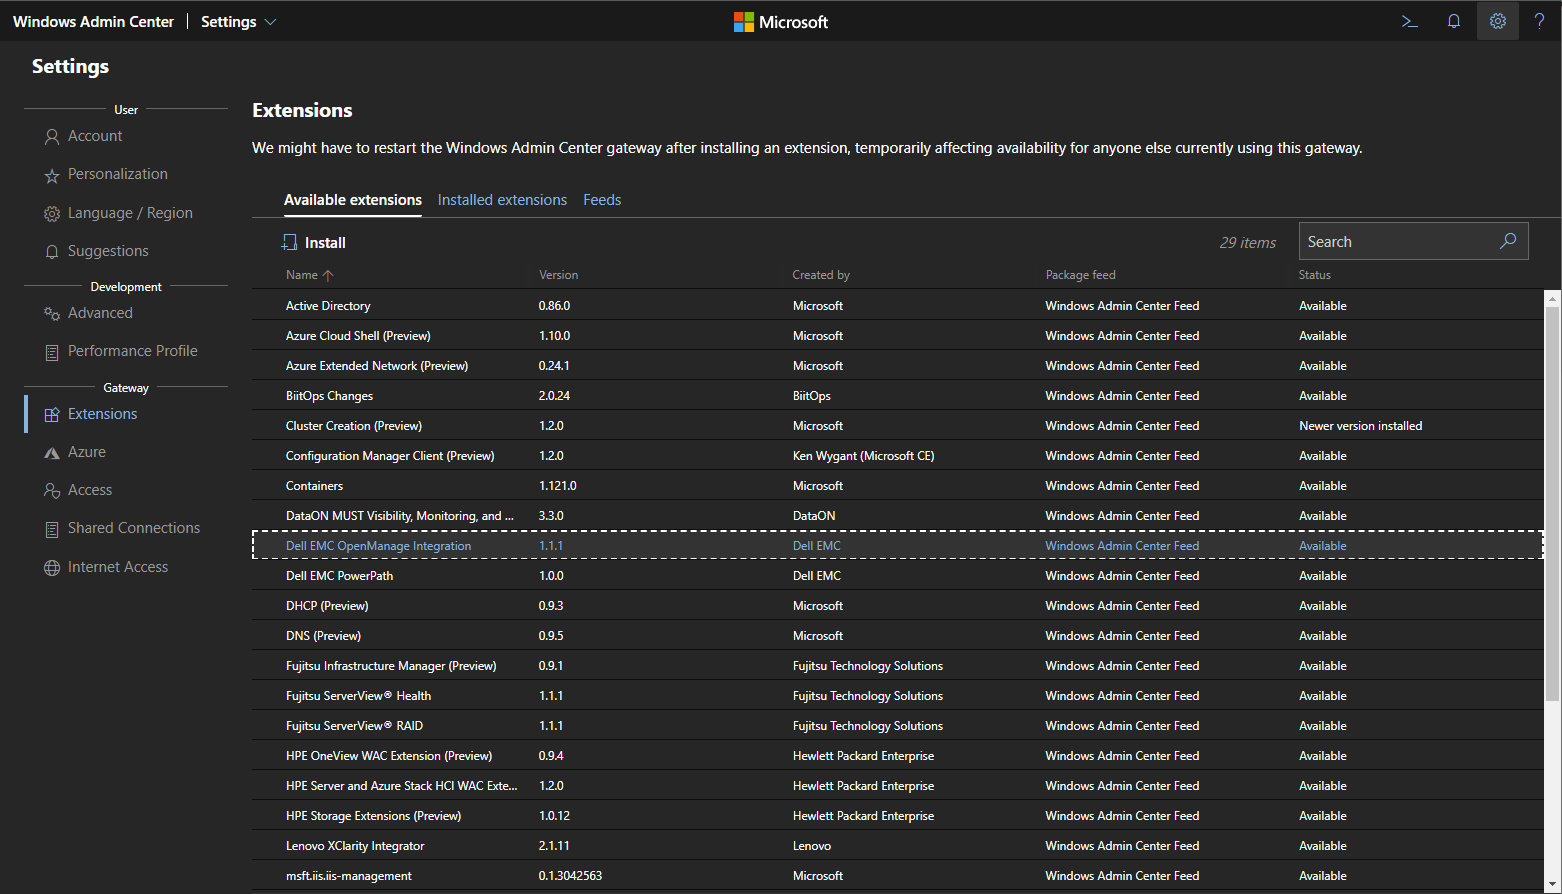This screenshot has height=894, width=1562.
Task: Click Windows Admin Center title
Action: [x=93, y=21]
